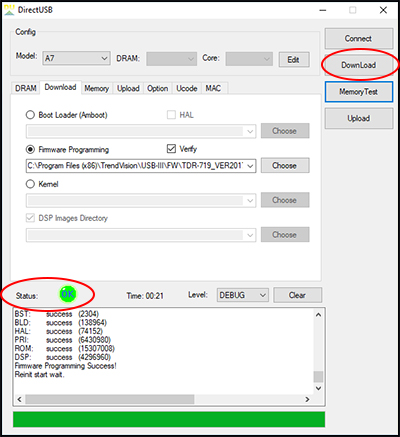This screenshot has height=437, width=400.
Task: Toggle the Verify checkbox
Action: pos(171,149)
